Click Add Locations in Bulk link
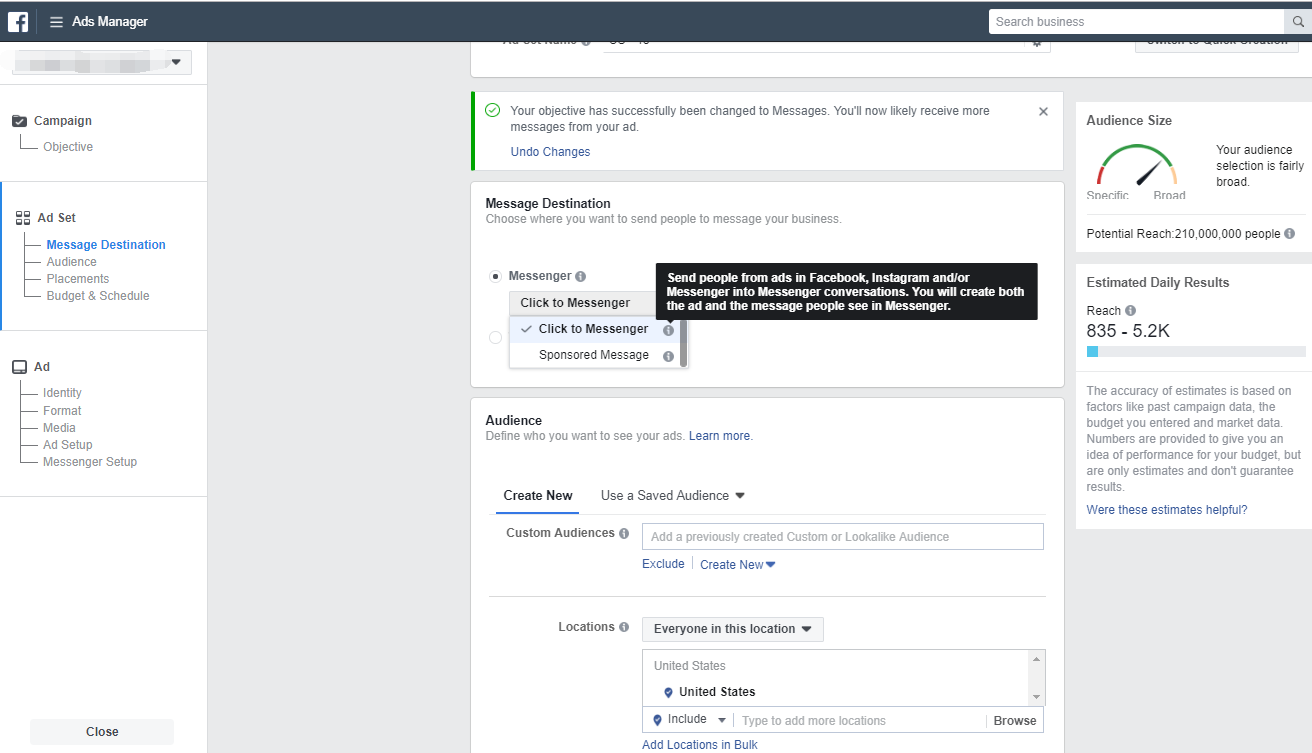 click(x=700, y=745)
